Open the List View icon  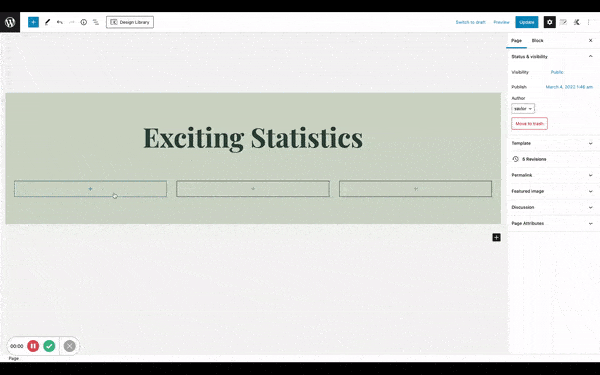[x=96, y=22]
